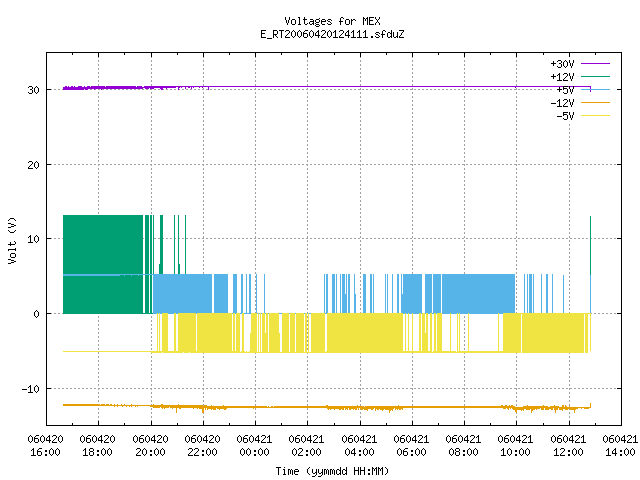
Task: Click the +5V blue legend line
Action: [595, 89]
